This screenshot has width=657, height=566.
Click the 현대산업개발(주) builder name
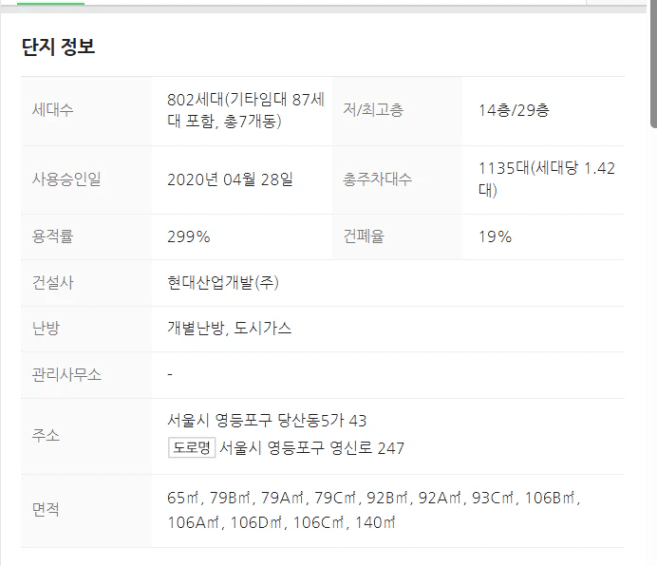(222, 283)
